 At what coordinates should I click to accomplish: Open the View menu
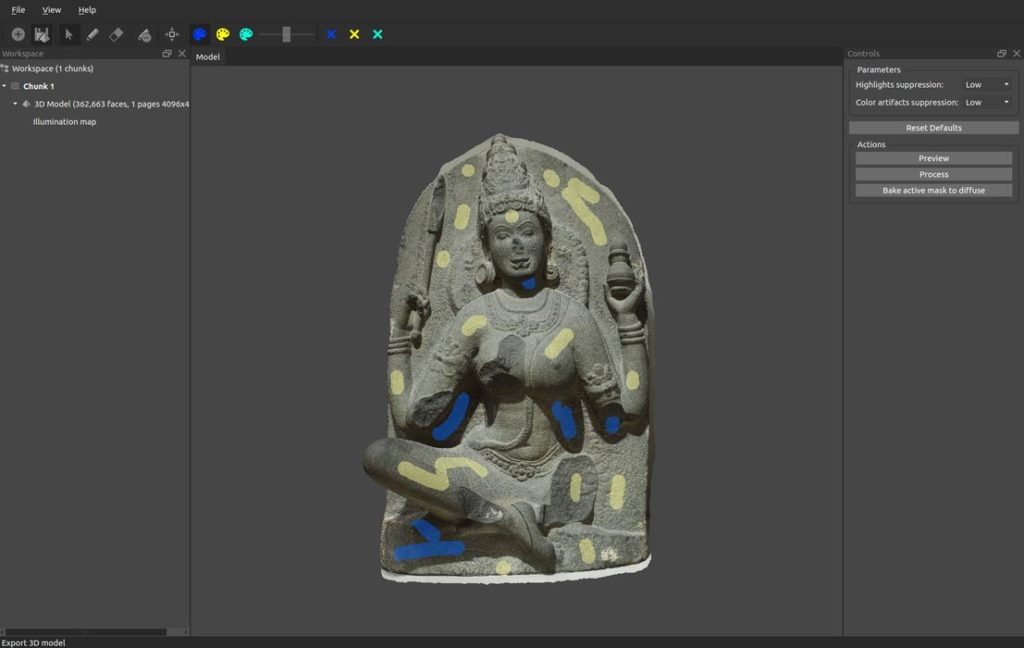[51, 10]
